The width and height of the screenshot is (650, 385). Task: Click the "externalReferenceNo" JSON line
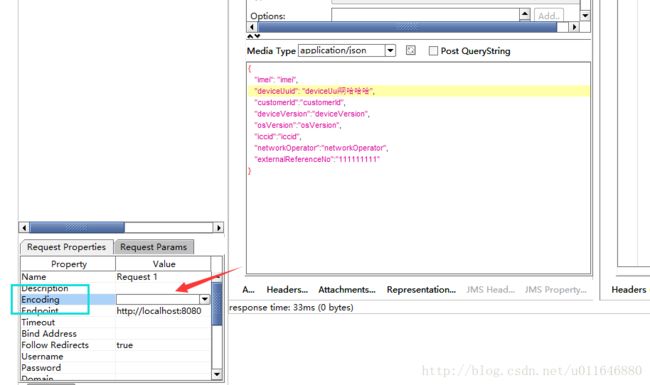317,159
